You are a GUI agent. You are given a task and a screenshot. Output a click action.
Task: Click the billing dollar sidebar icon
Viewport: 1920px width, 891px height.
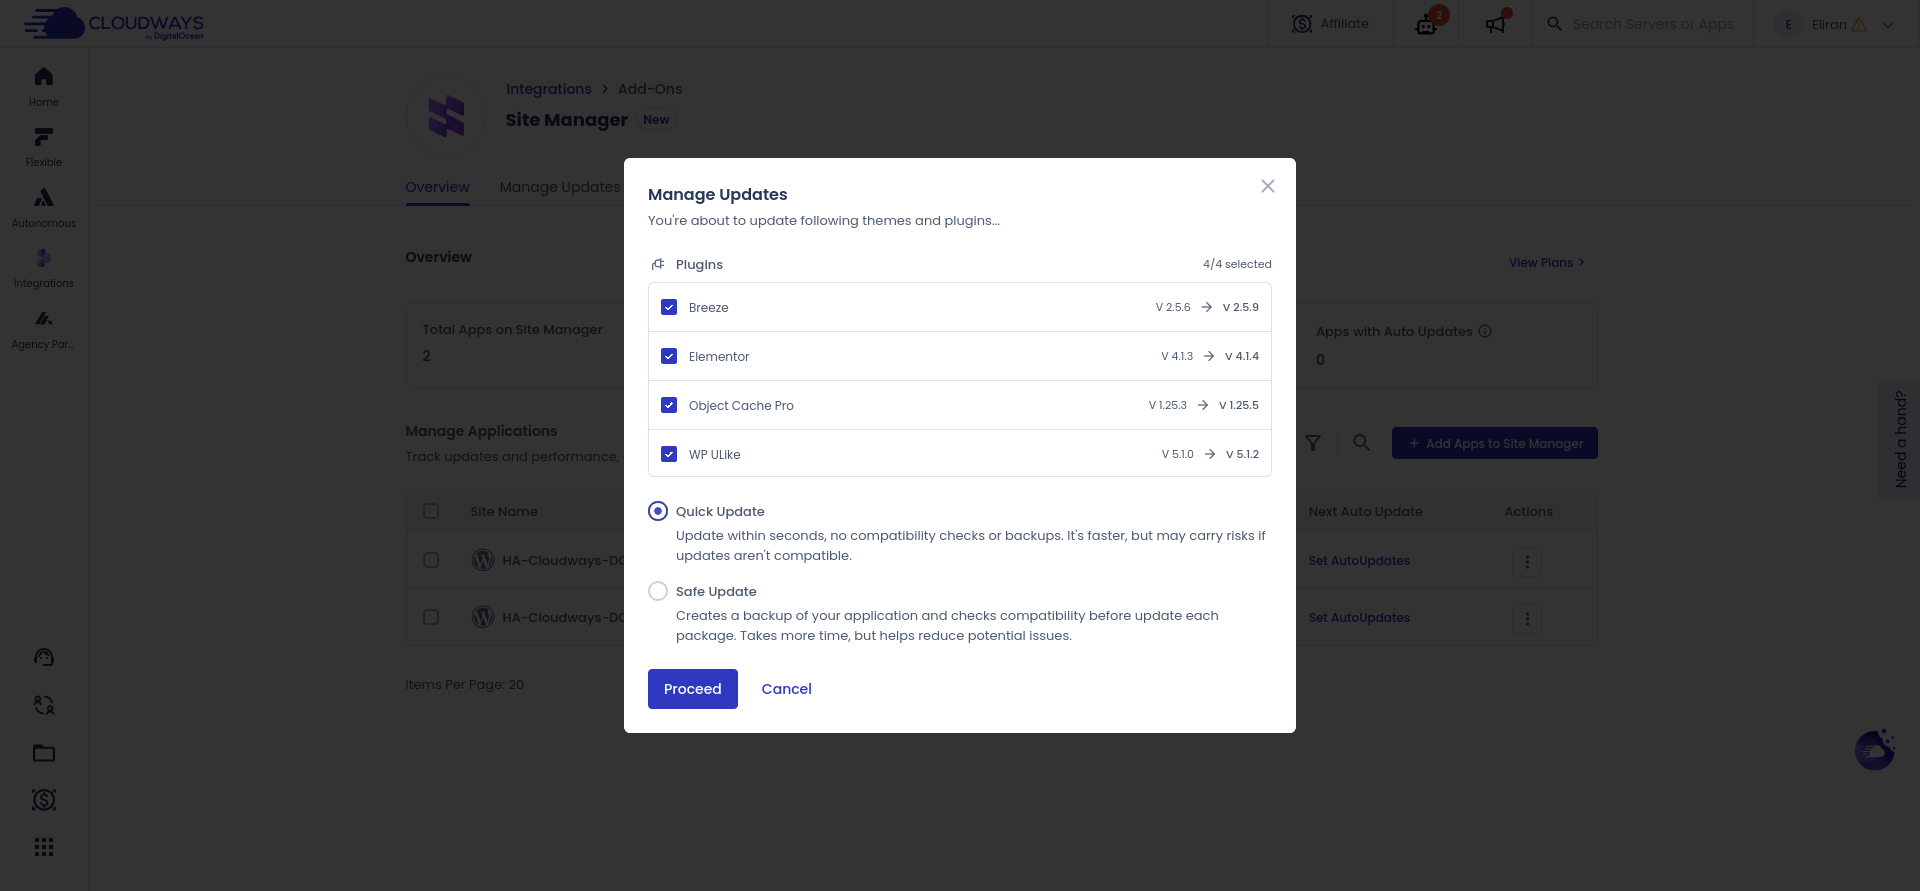(x=44, y=800)
